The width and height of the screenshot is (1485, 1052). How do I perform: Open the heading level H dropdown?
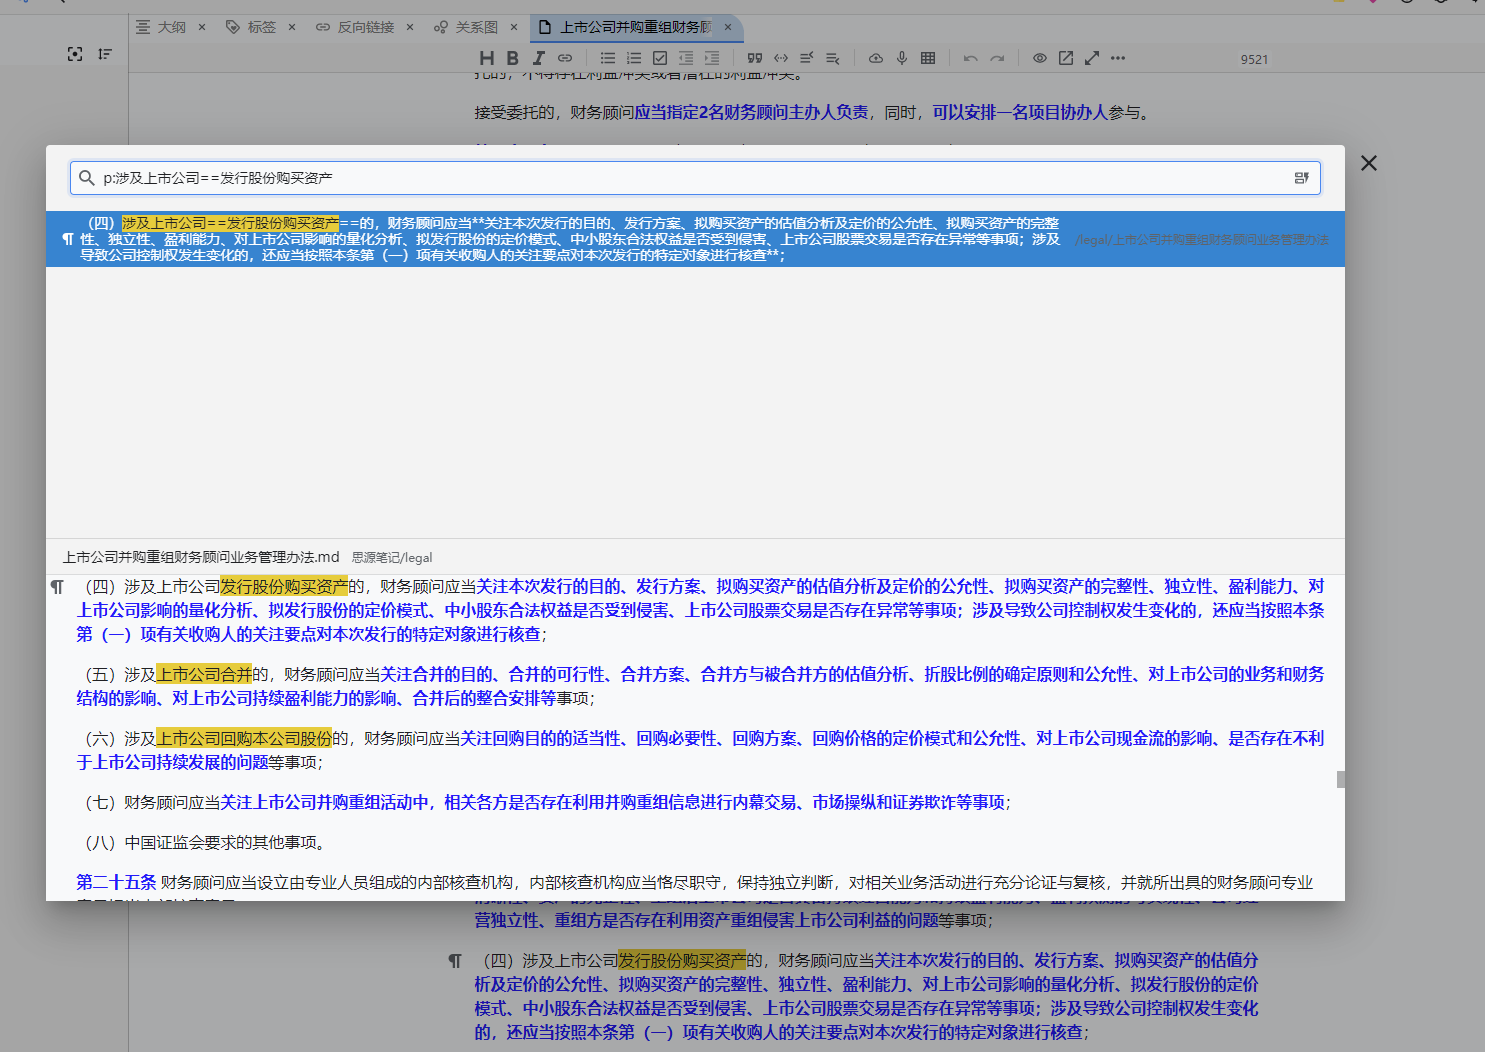point(487,58)
